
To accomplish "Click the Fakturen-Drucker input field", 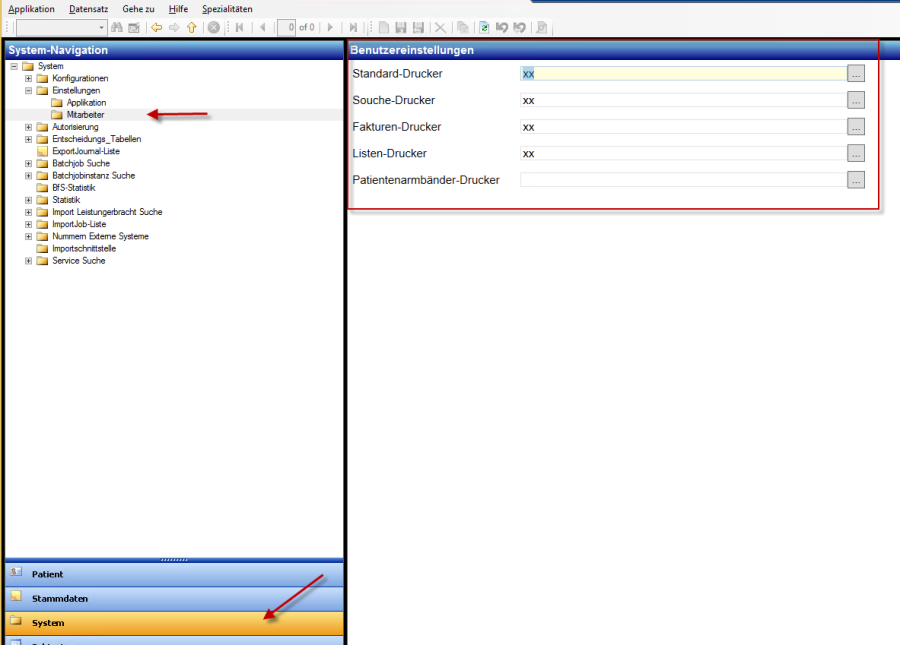I will (683, 127).
